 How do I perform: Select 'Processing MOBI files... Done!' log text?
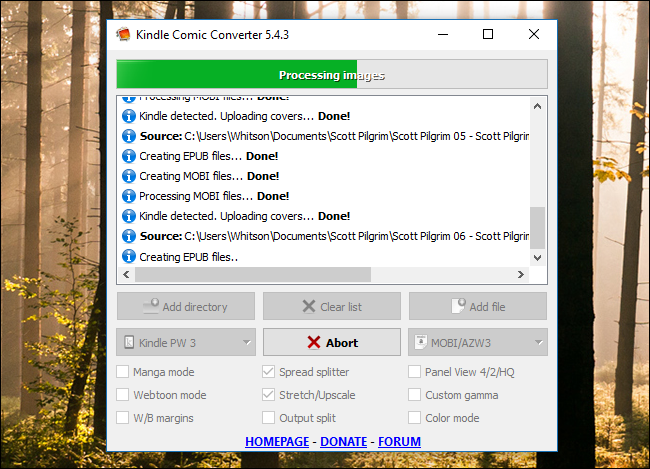pos(214,196)
